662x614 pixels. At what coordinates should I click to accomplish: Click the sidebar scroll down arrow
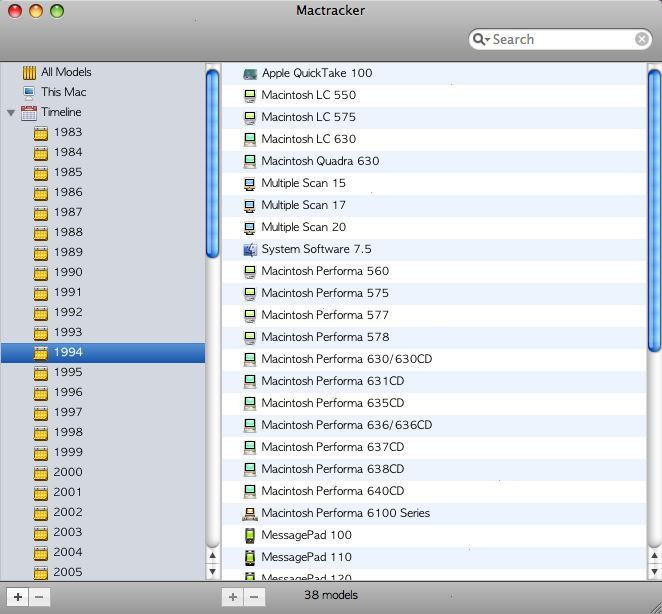coord(212,572)
